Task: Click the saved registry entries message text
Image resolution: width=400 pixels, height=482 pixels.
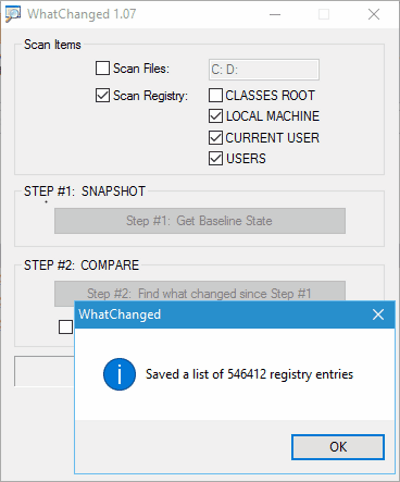Action: click(x=249, y=374)
